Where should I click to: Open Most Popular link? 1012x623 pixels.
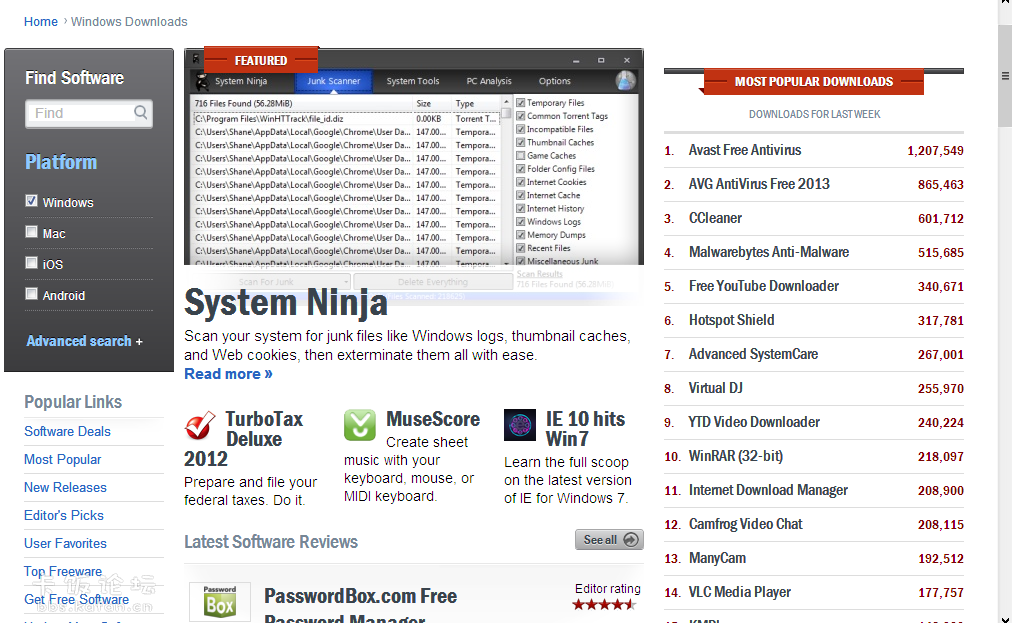coord(63,460)
